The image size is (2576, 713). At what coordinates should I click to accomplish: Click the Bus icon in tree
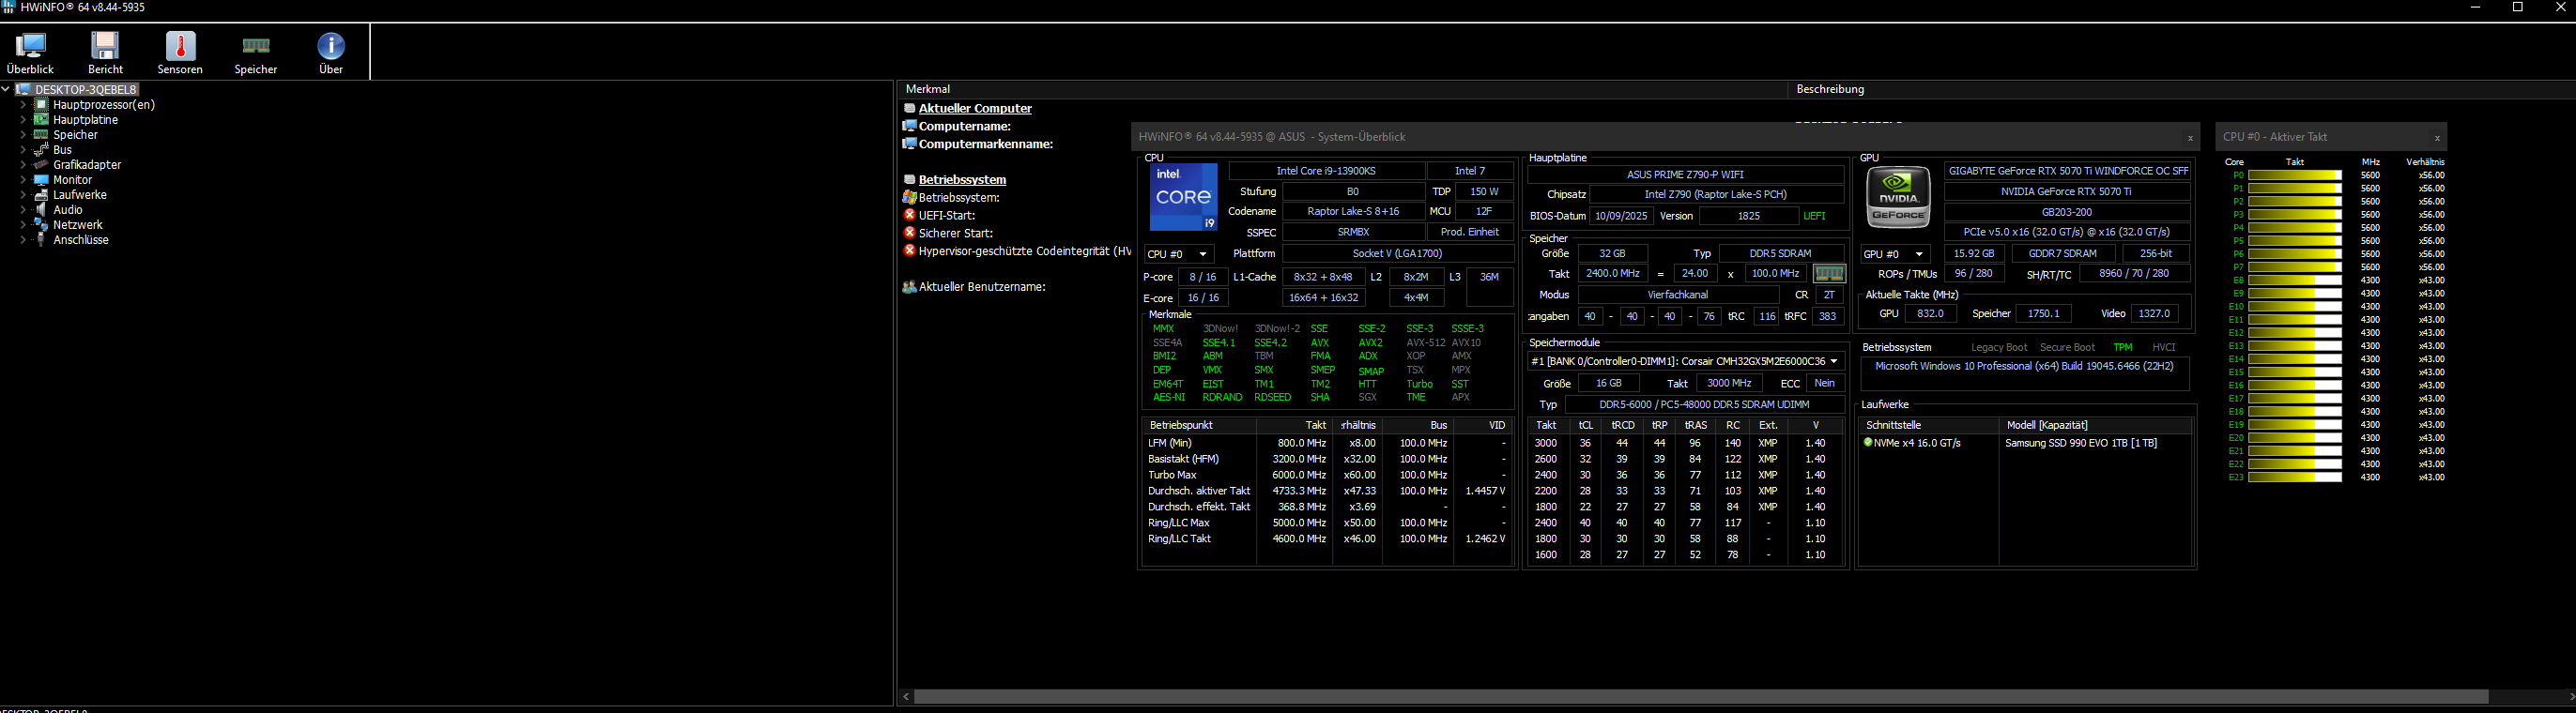tap(41, 149)
